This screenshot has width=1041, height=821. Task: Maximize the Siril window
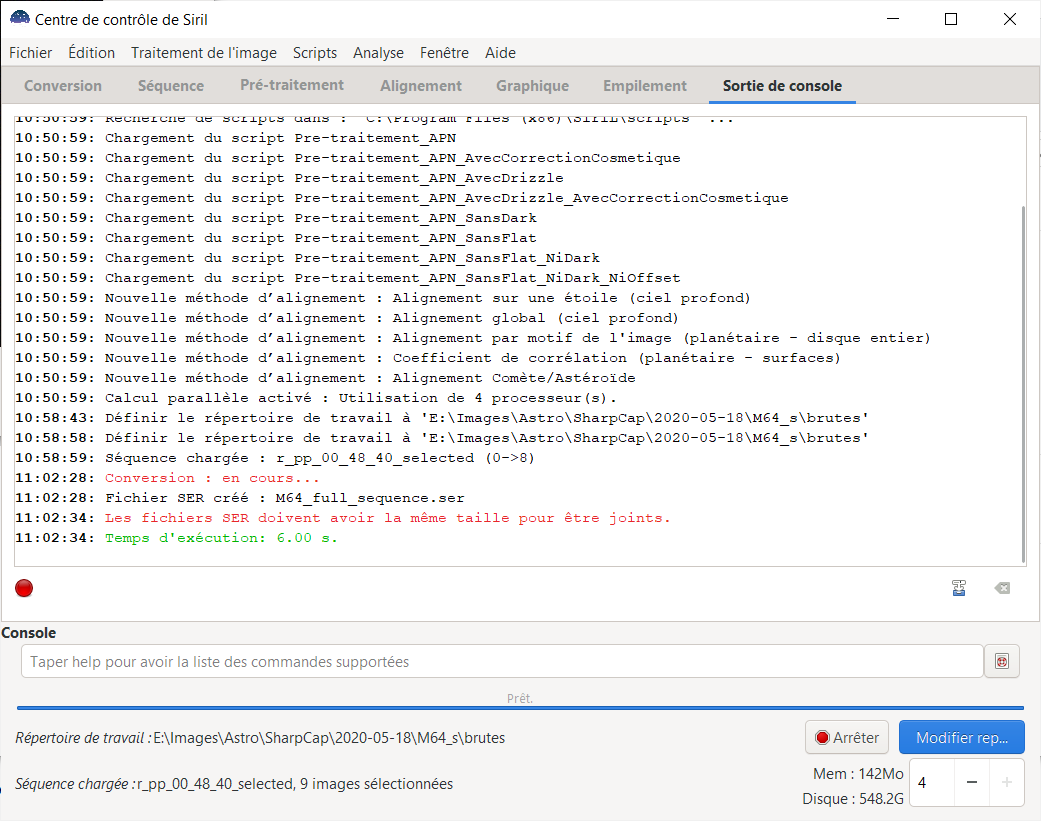951,19
